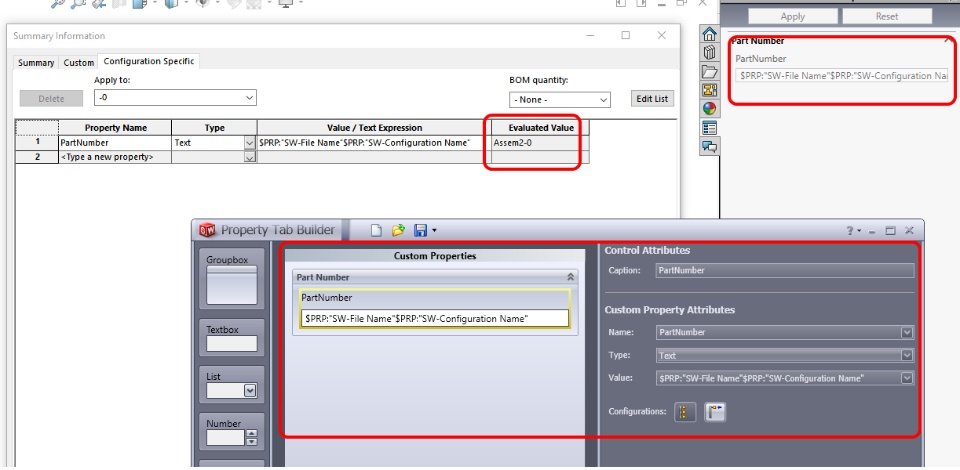Screen dimensions: 960x470
Task: Open an existing template in Property Tab Builder
Action: 399,230
